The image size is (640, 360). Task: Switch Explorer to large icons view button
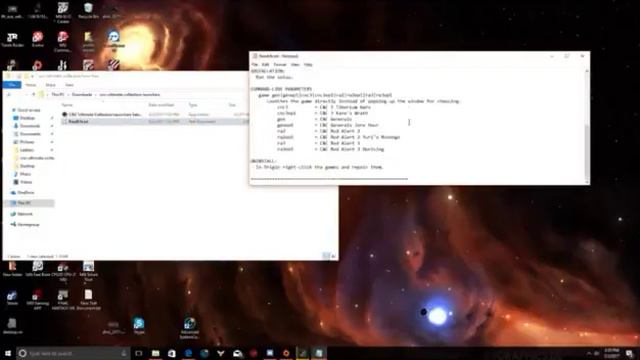[333, 256]
